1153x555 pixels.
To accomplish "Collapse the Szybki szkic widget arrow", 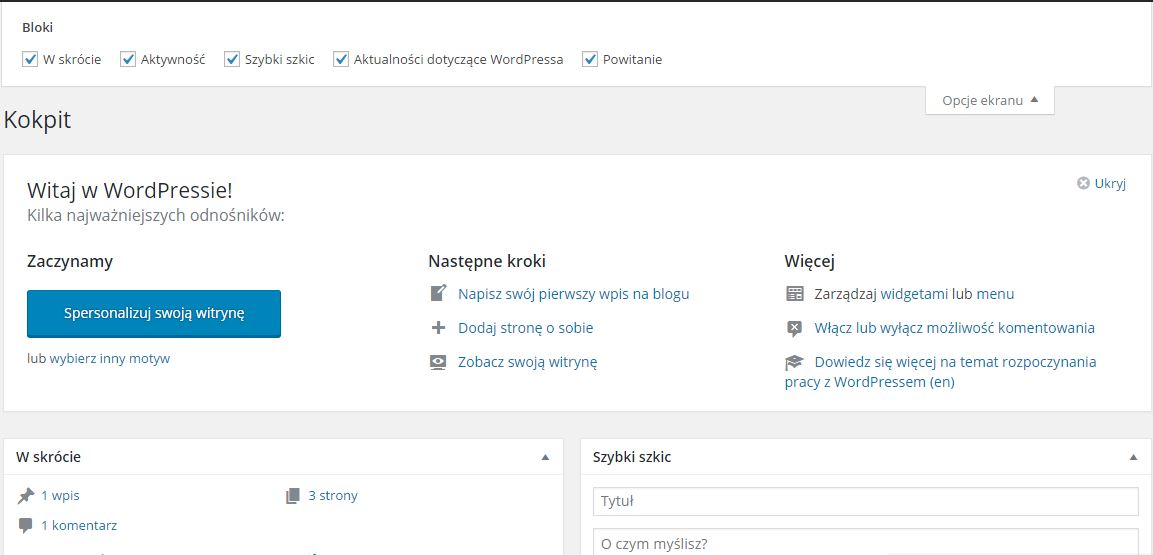I will click(x=1133, y=457).
